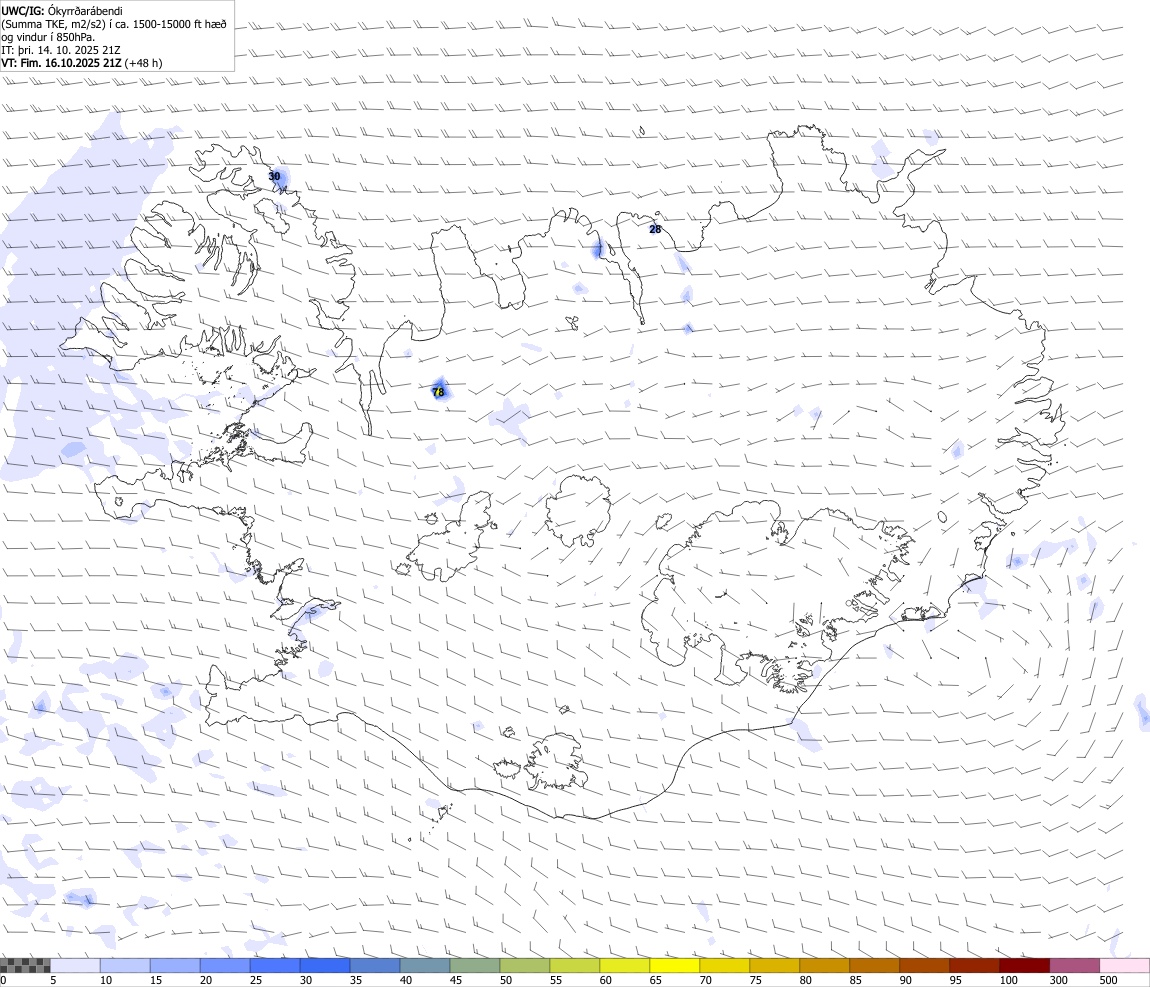The image size is (1150, 987).
Task: Select the legend label "90"
Action: point(905,980)
